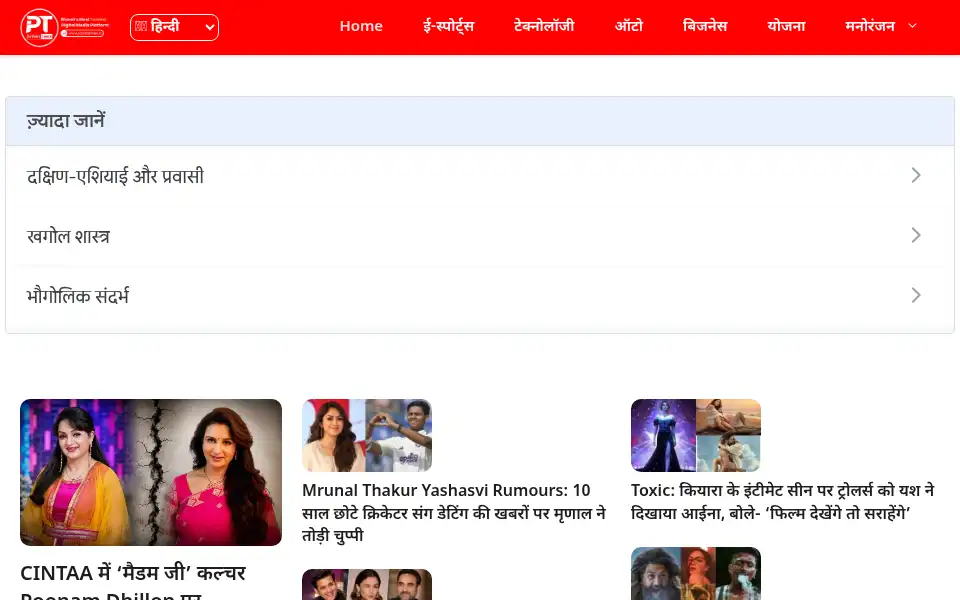Open the thumbnail below Mrunal Thakur article
This screenshot has height=600, width=960.
click(x=367, y=585)
